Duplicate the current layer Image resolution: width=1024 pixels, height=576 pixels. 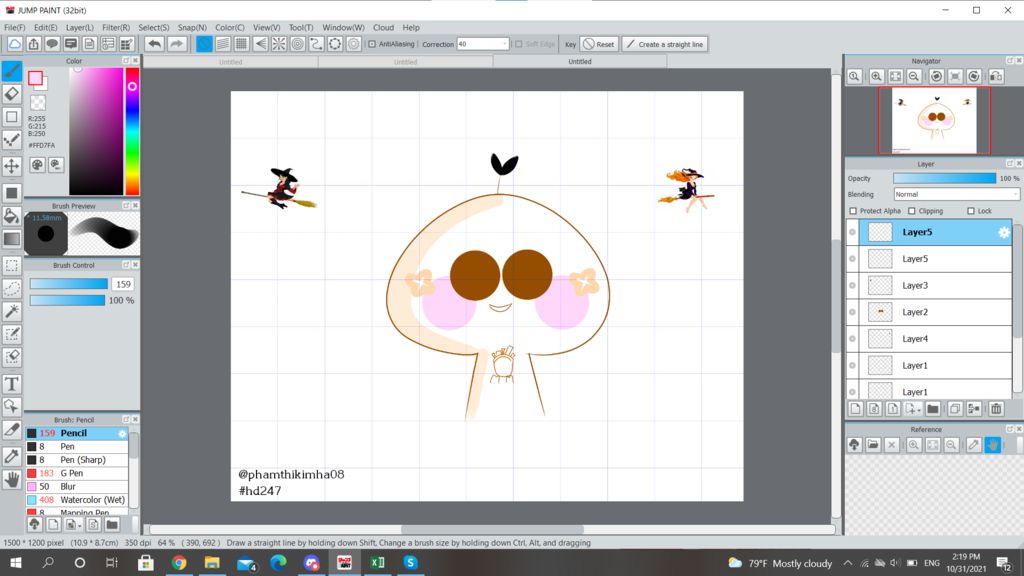[x=955, y=409]
